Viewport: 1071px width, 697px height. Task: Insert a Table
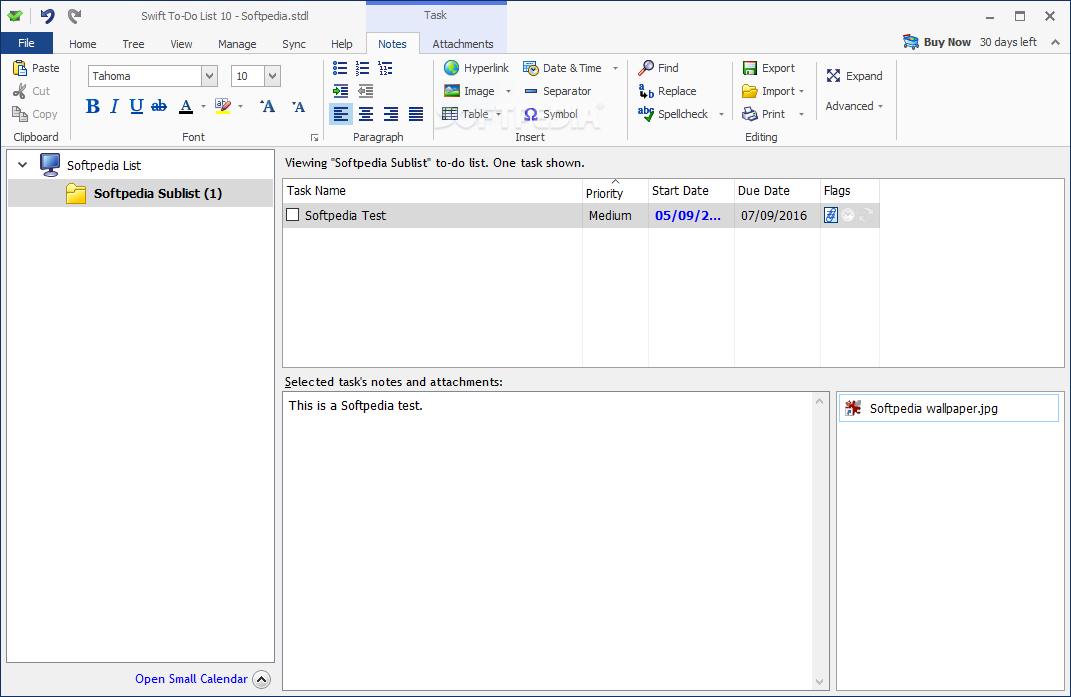point(466,114)
